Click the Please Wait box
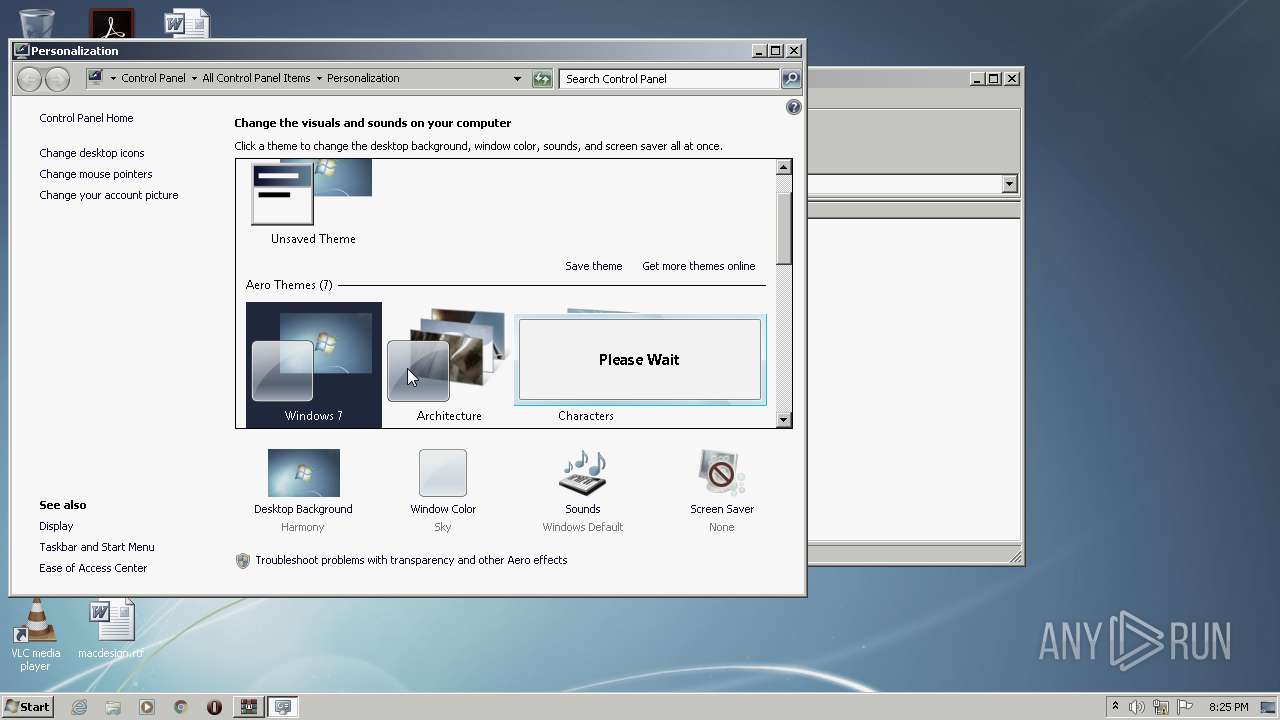 click(x=639, y=360)
